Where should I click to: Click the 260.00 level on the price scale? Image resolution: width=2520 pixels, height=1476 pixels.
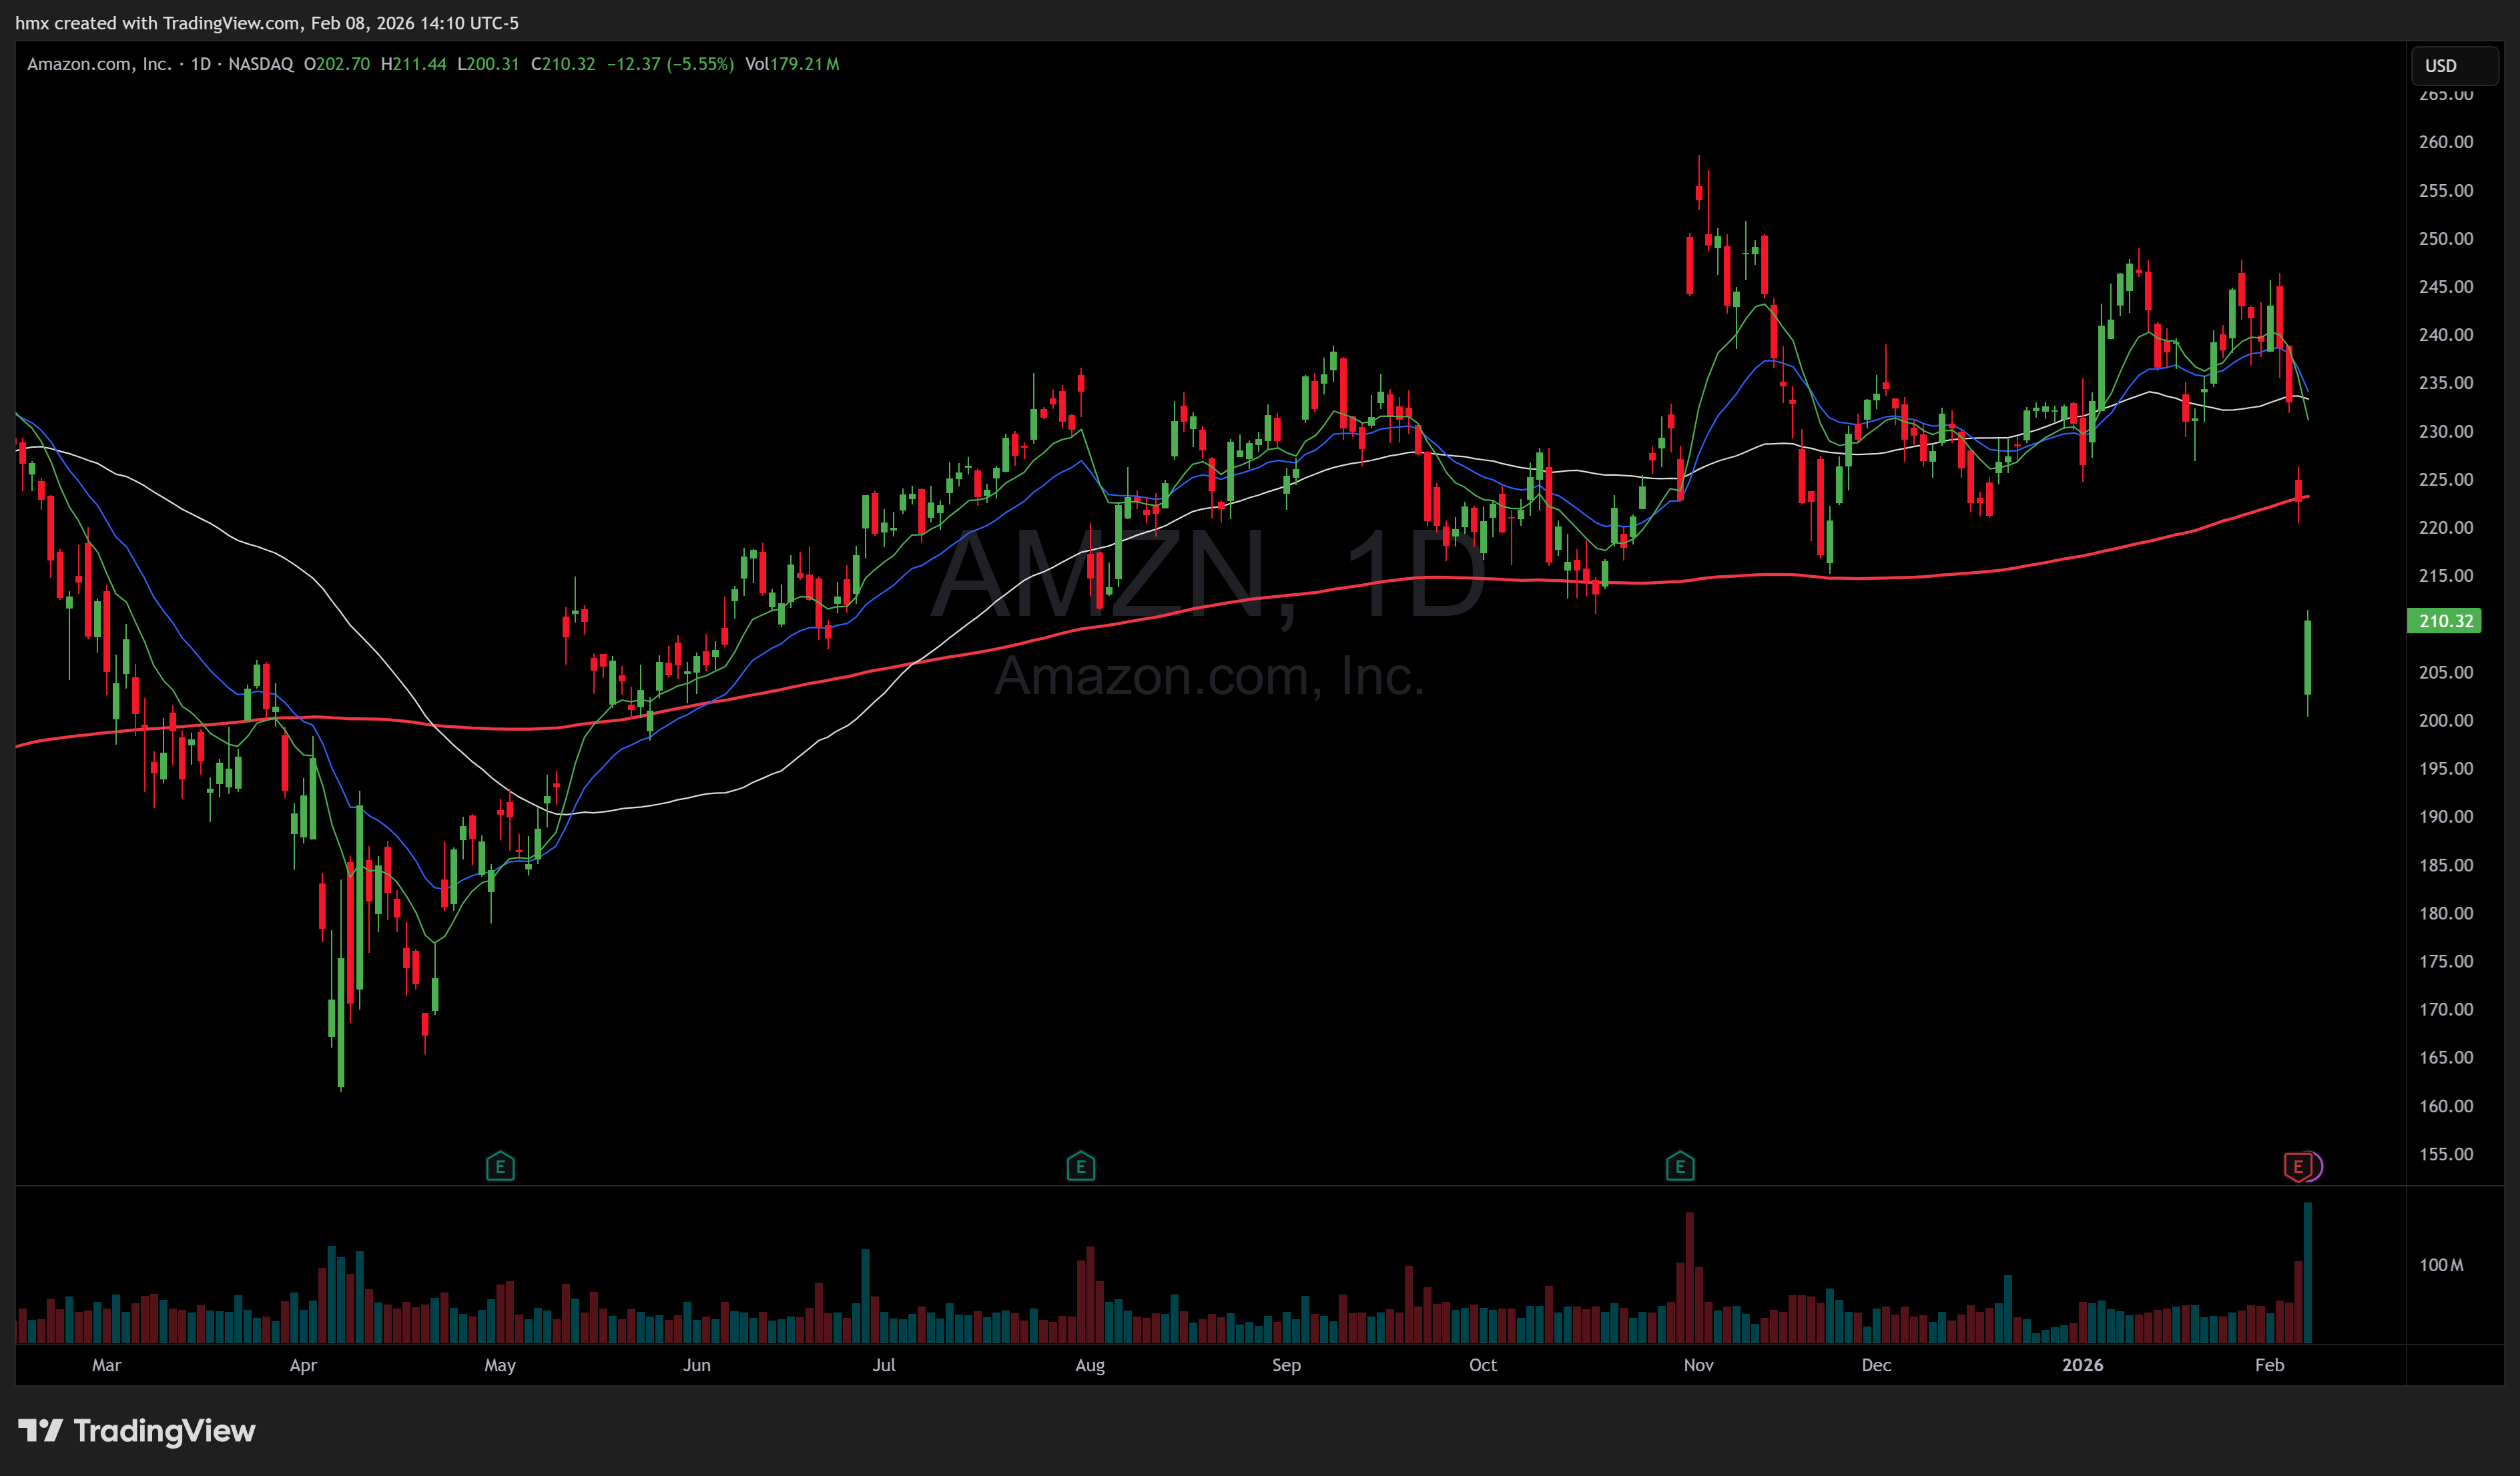coord(2445,142)
